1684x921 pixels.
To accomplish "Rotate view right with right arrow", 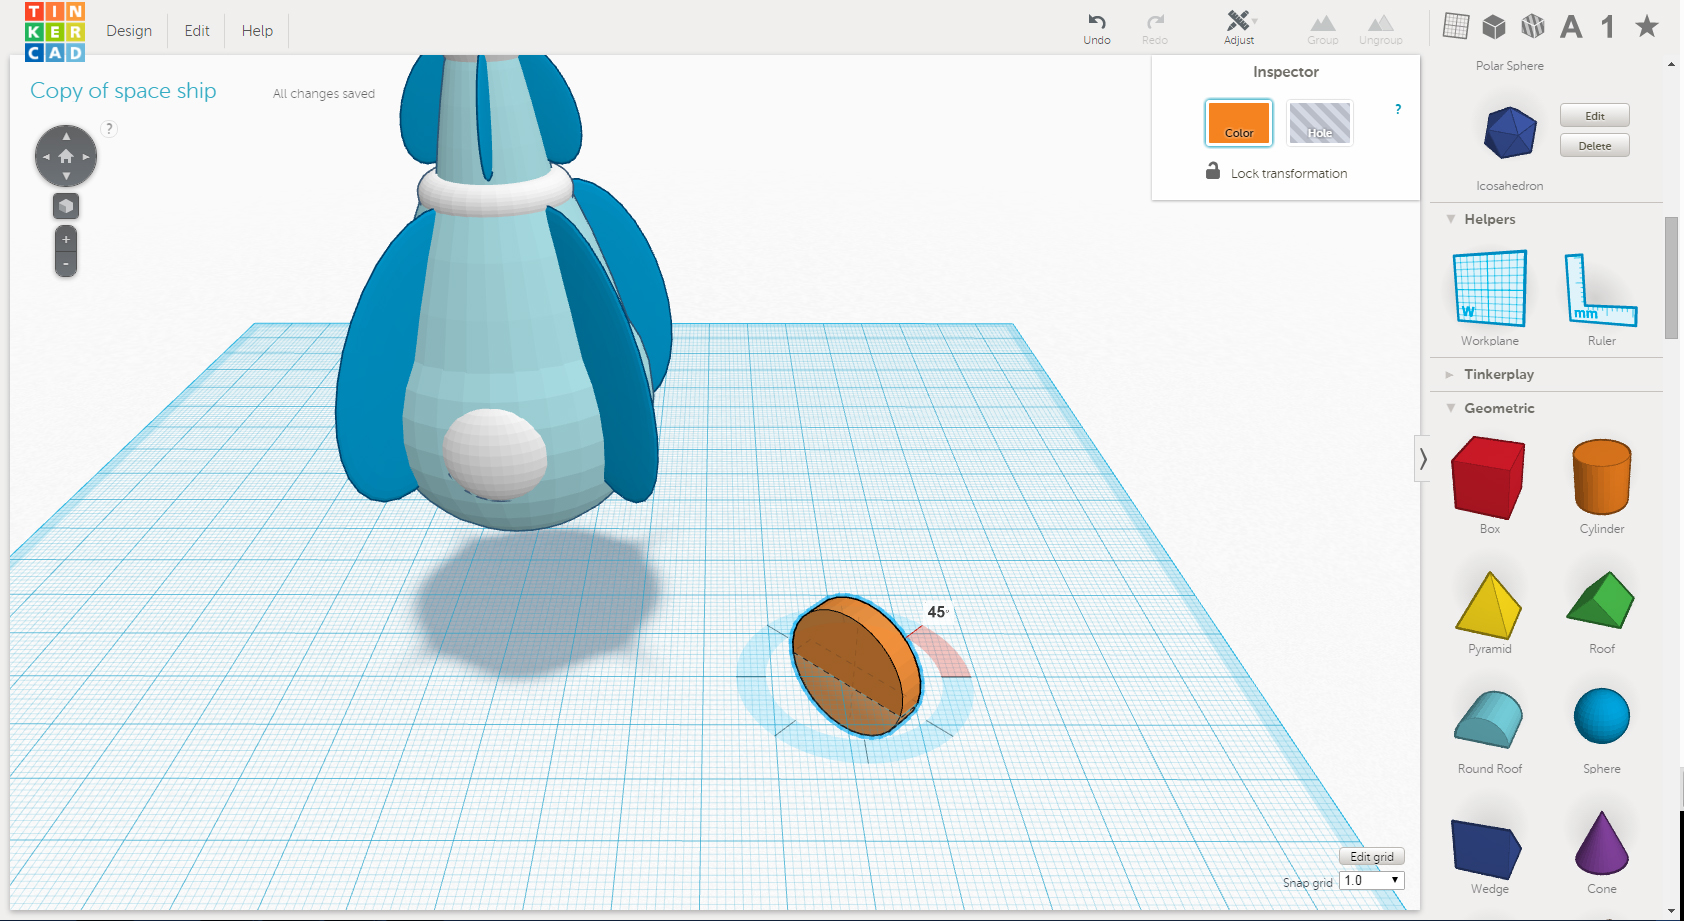I will click(x=86, y=157).
